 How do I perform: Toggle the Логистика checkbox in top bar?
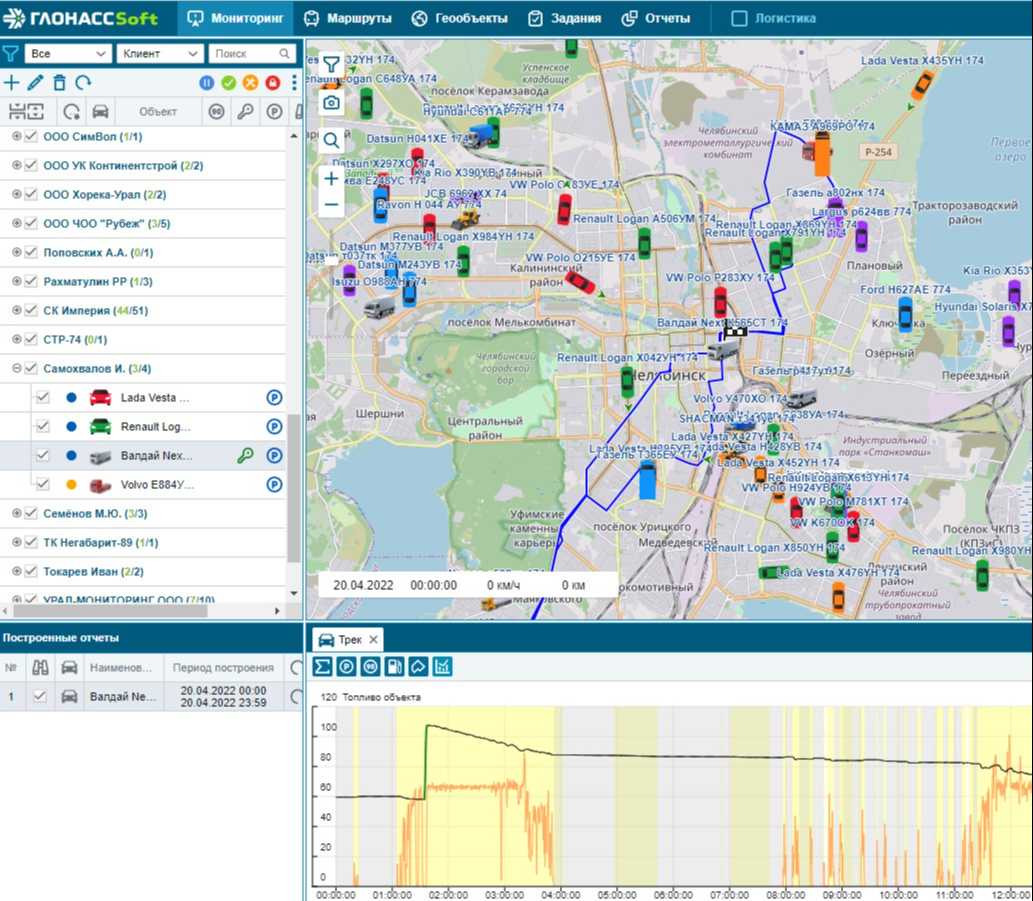point(739,18)
